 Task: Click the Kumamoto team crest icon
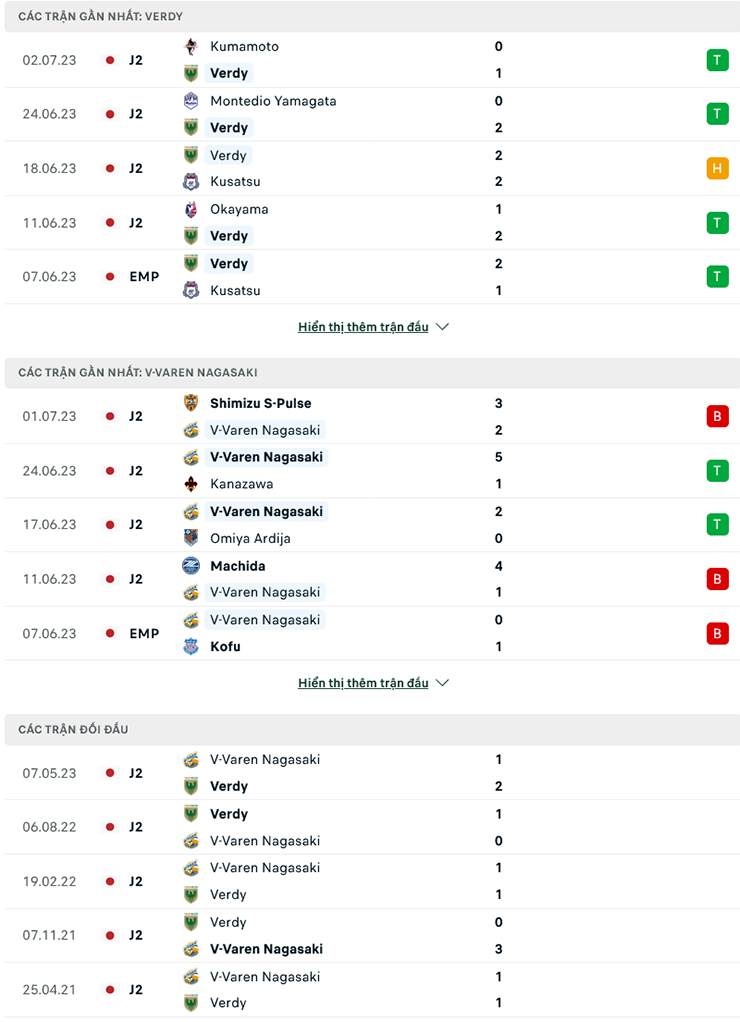click(x=191, y=46)
